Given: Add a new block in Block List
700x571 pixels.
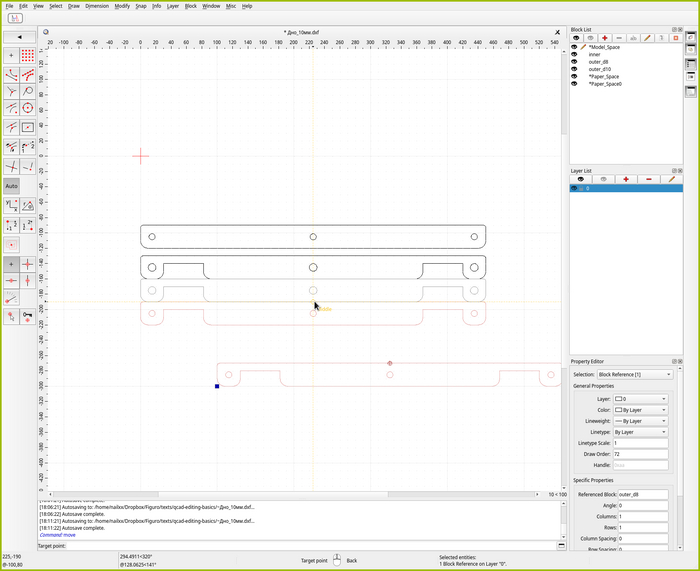Looking at the screenshot, I should point(605,38).
